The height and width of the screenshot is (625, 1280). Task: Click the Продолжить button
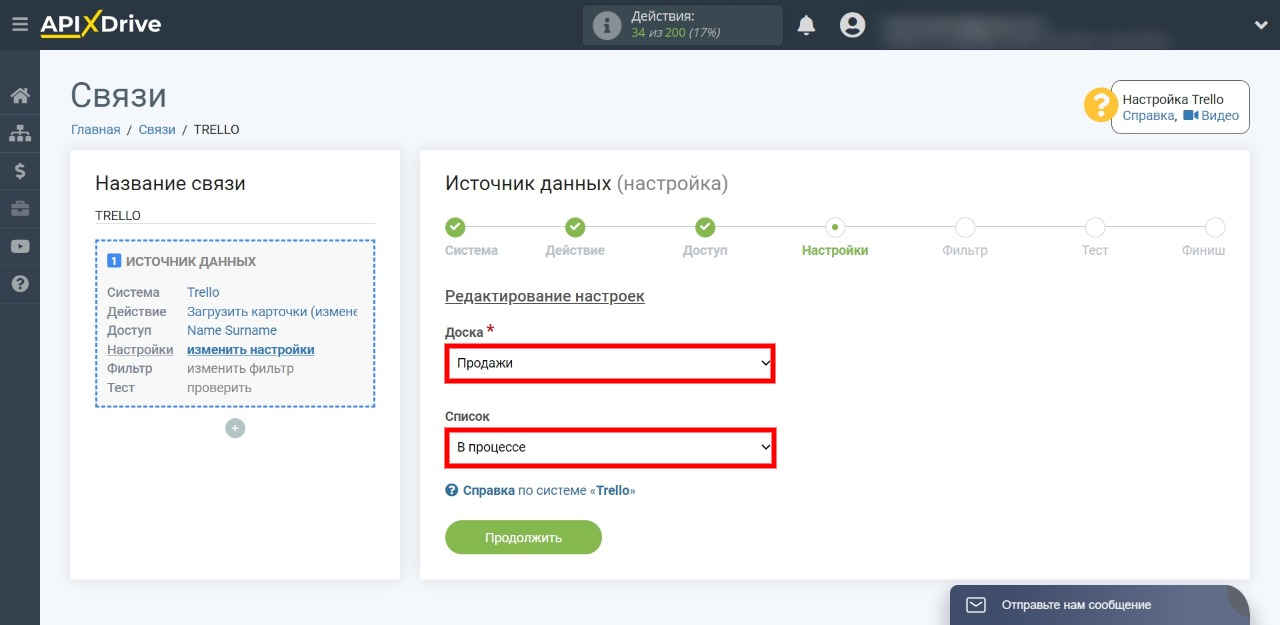523,537
